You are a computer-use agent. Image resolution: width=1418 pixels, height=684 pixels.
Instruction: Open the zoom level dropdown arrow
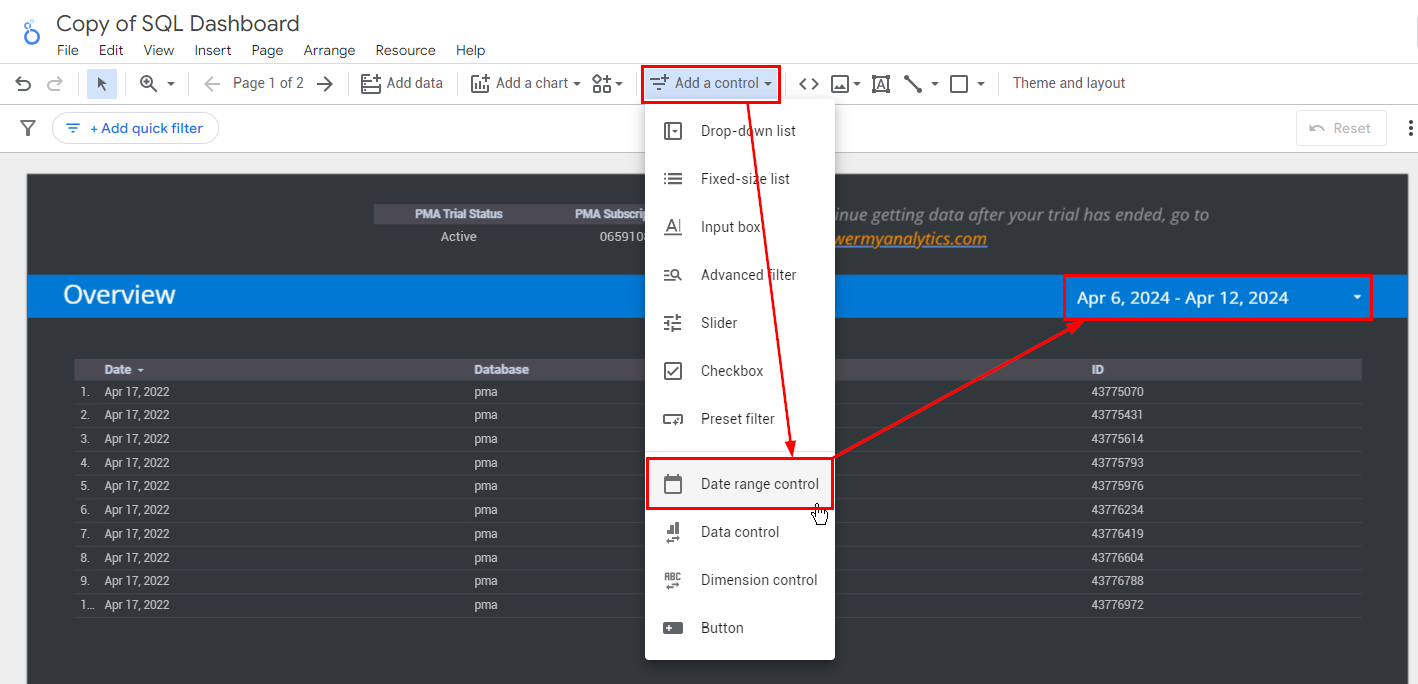(171, 84)
